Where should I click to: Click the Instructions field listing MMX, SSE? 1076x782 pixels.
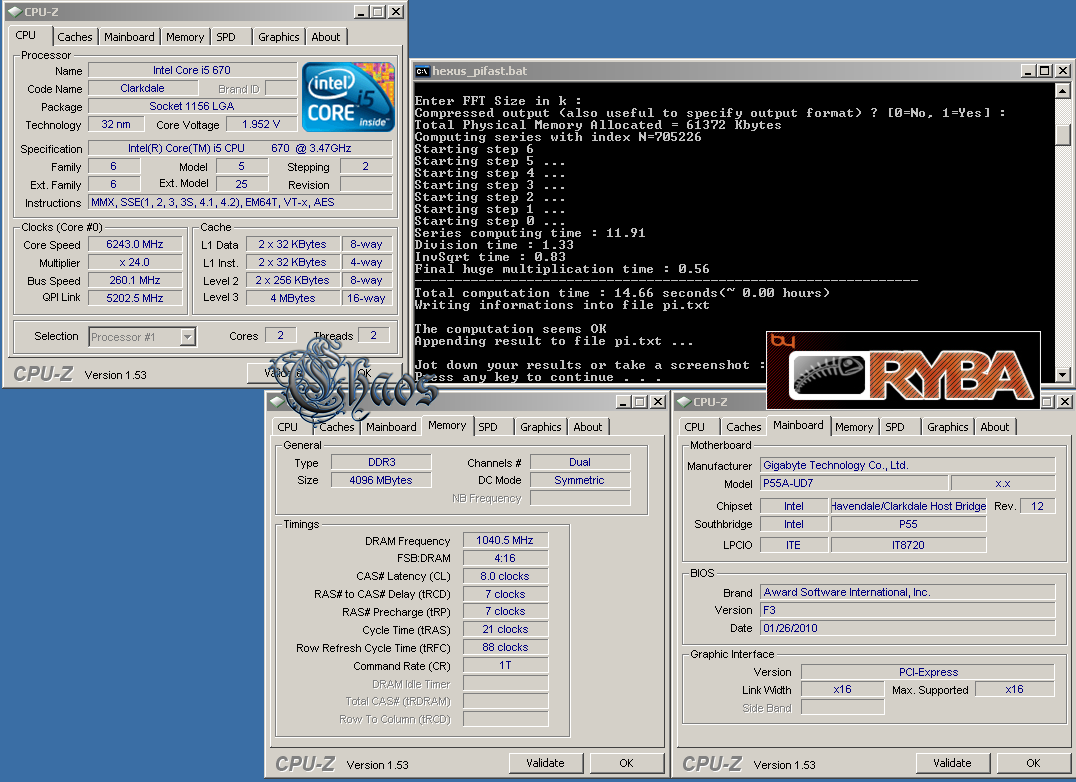coord(240,202)
